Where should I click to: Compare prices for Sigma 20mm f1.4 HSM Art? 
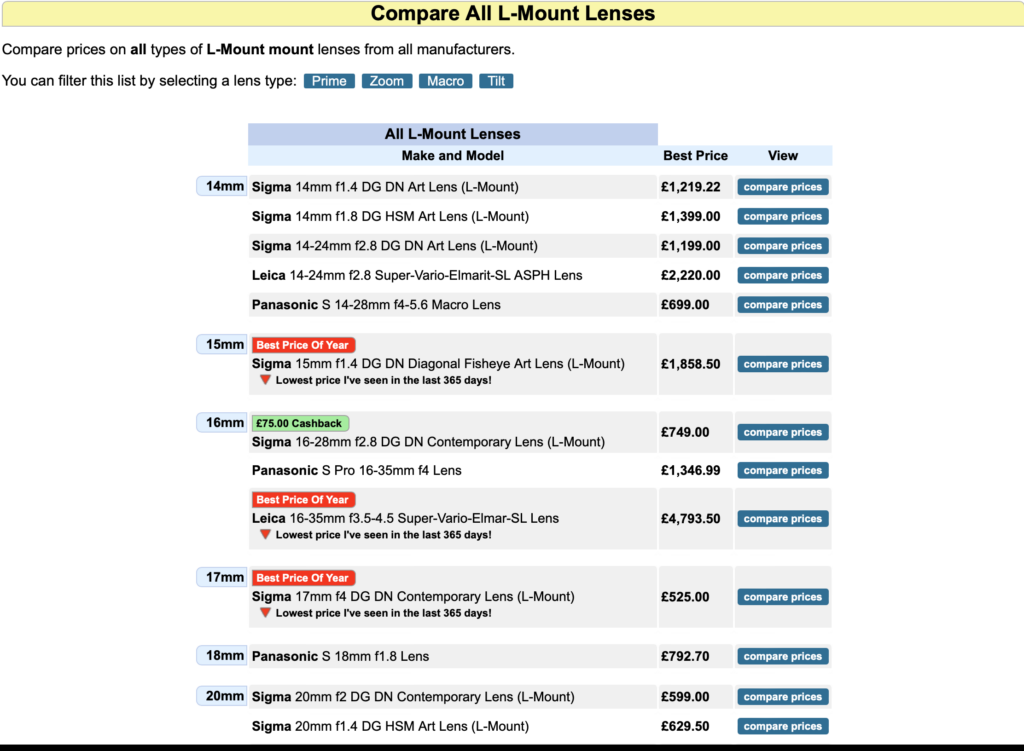[783, 726]
